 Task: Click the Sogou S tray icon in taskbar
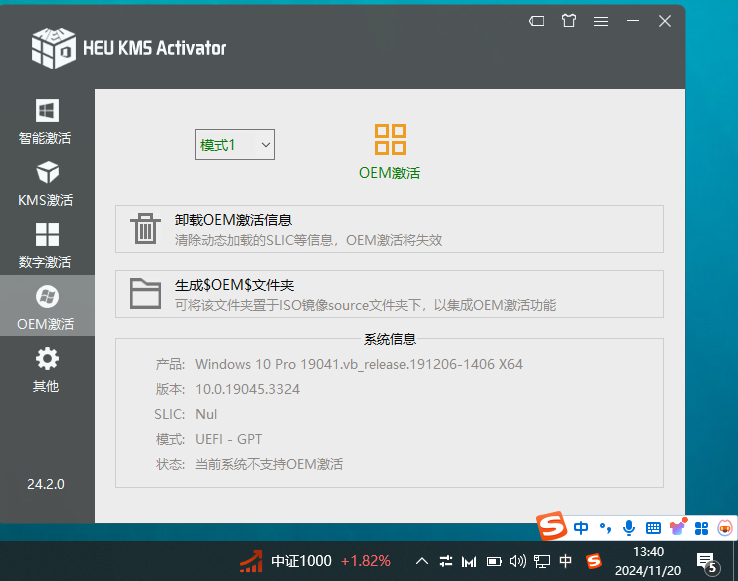coord(594,561)
